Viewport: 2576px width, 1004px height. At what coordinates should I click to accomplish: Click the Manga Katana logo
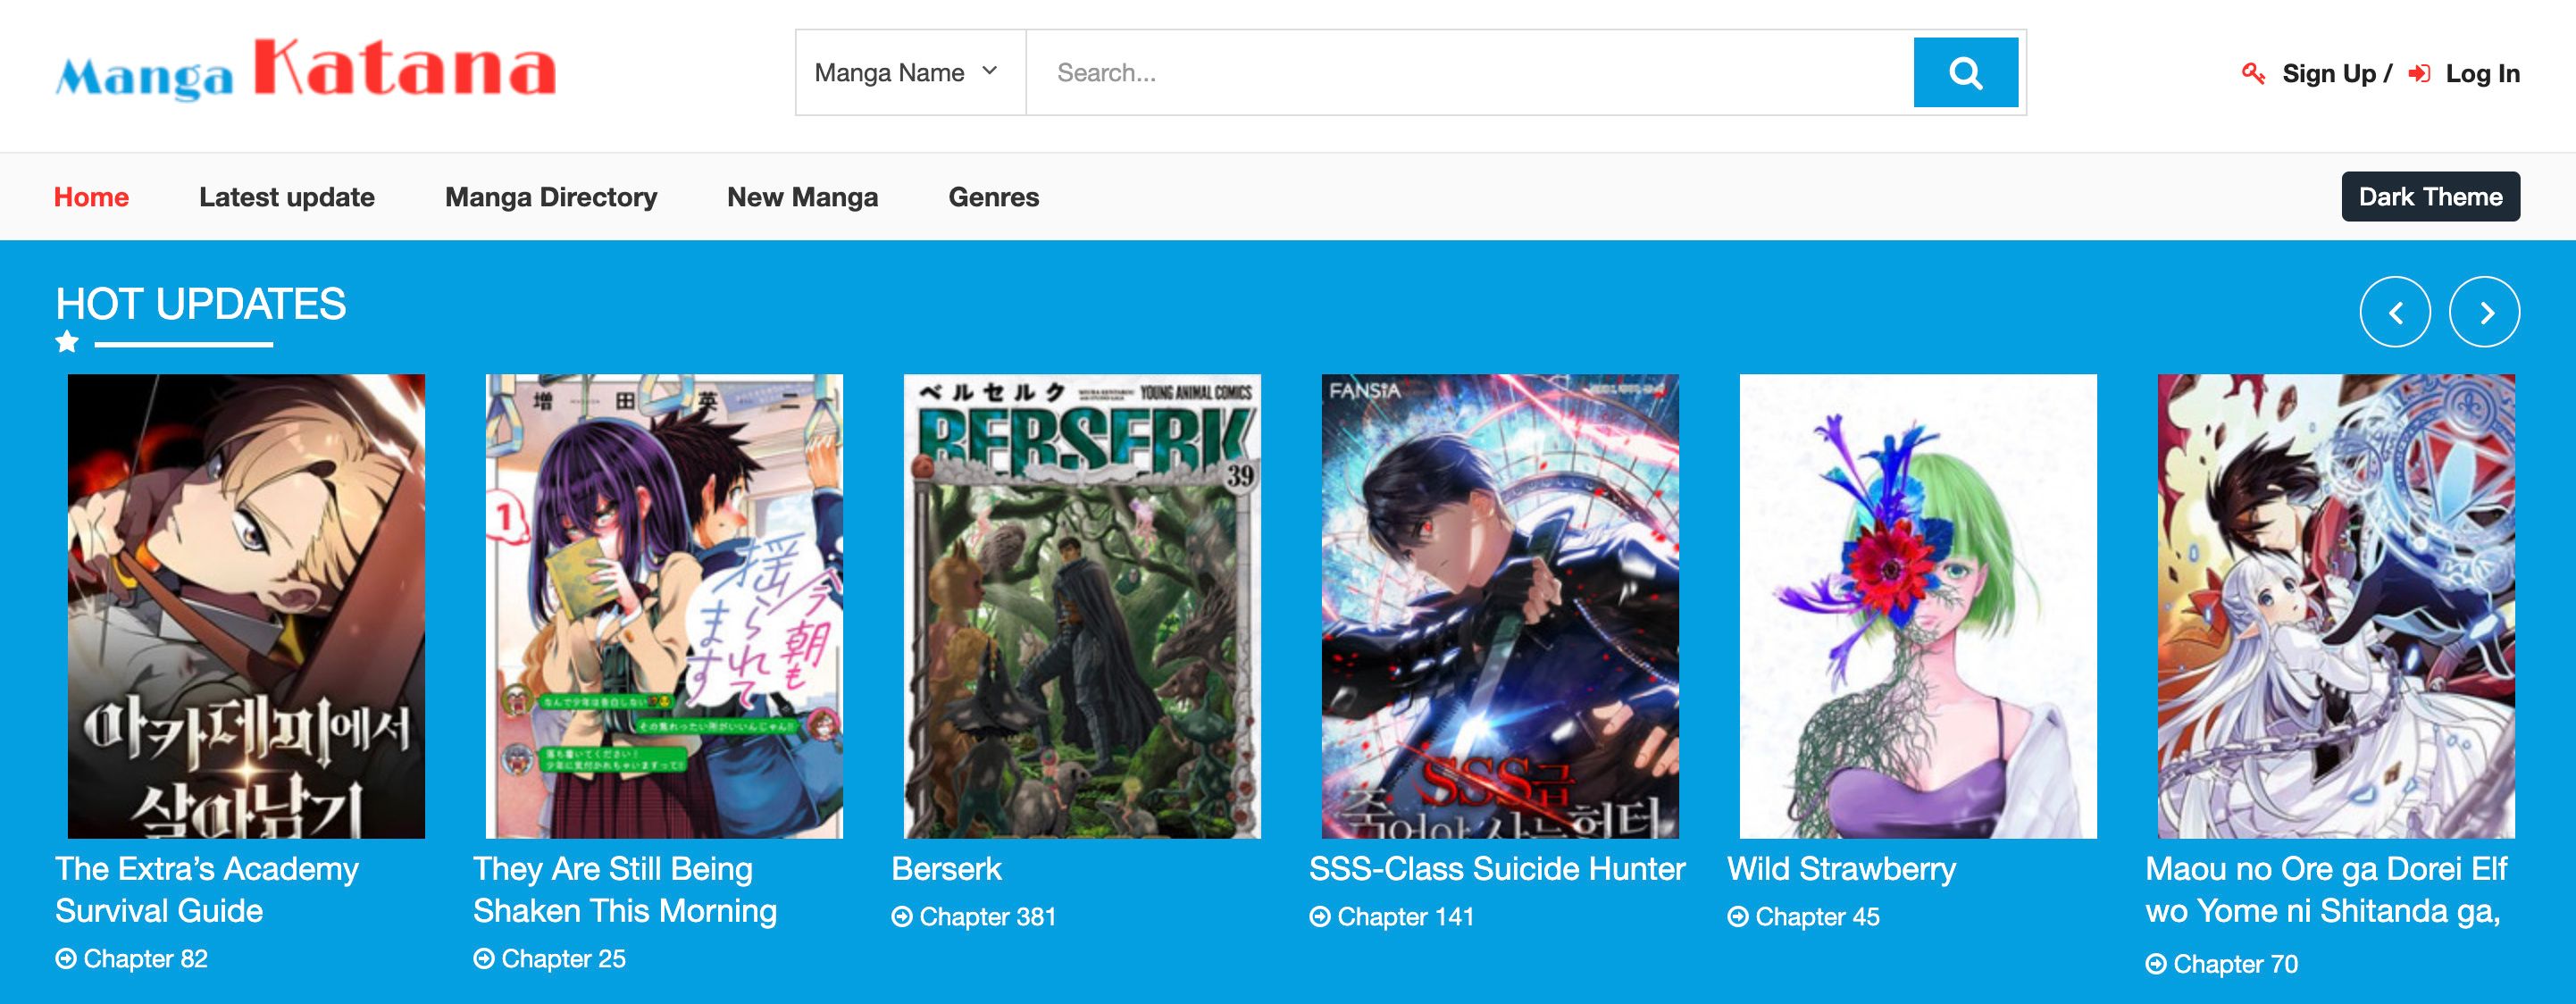click(305, 70)
